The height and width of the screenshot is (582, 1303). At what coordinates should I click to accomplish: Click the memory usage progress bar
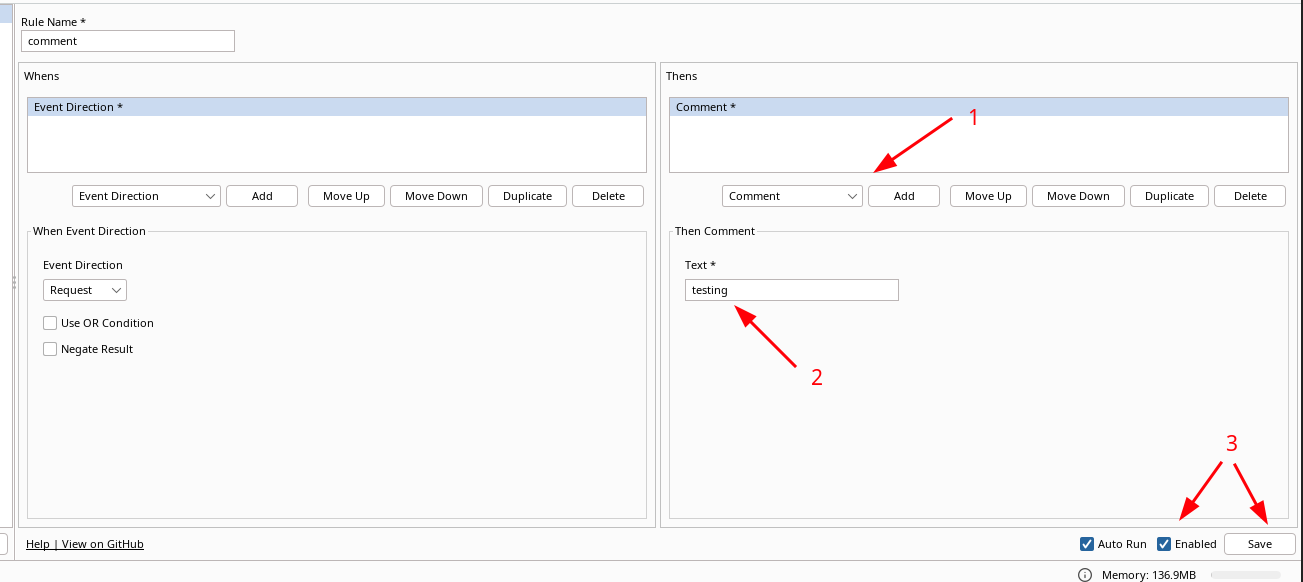[1245, 575]
